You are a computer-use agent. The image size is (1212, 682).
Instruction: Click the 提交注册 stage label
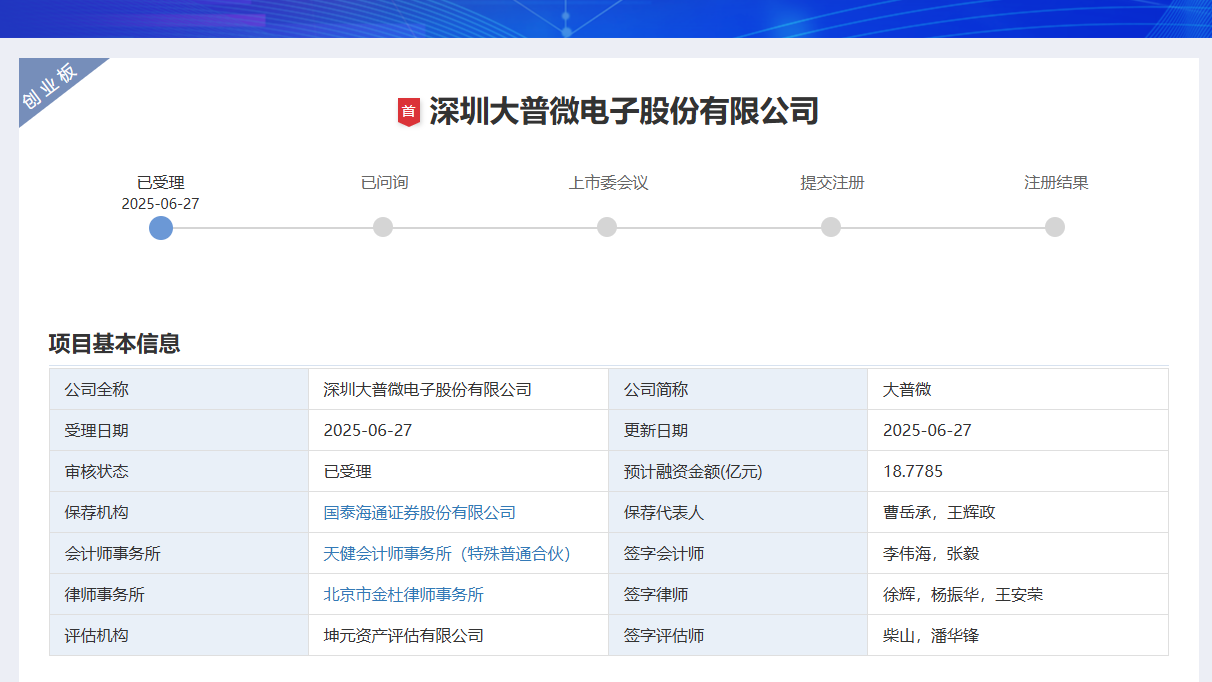coord(832,183)
